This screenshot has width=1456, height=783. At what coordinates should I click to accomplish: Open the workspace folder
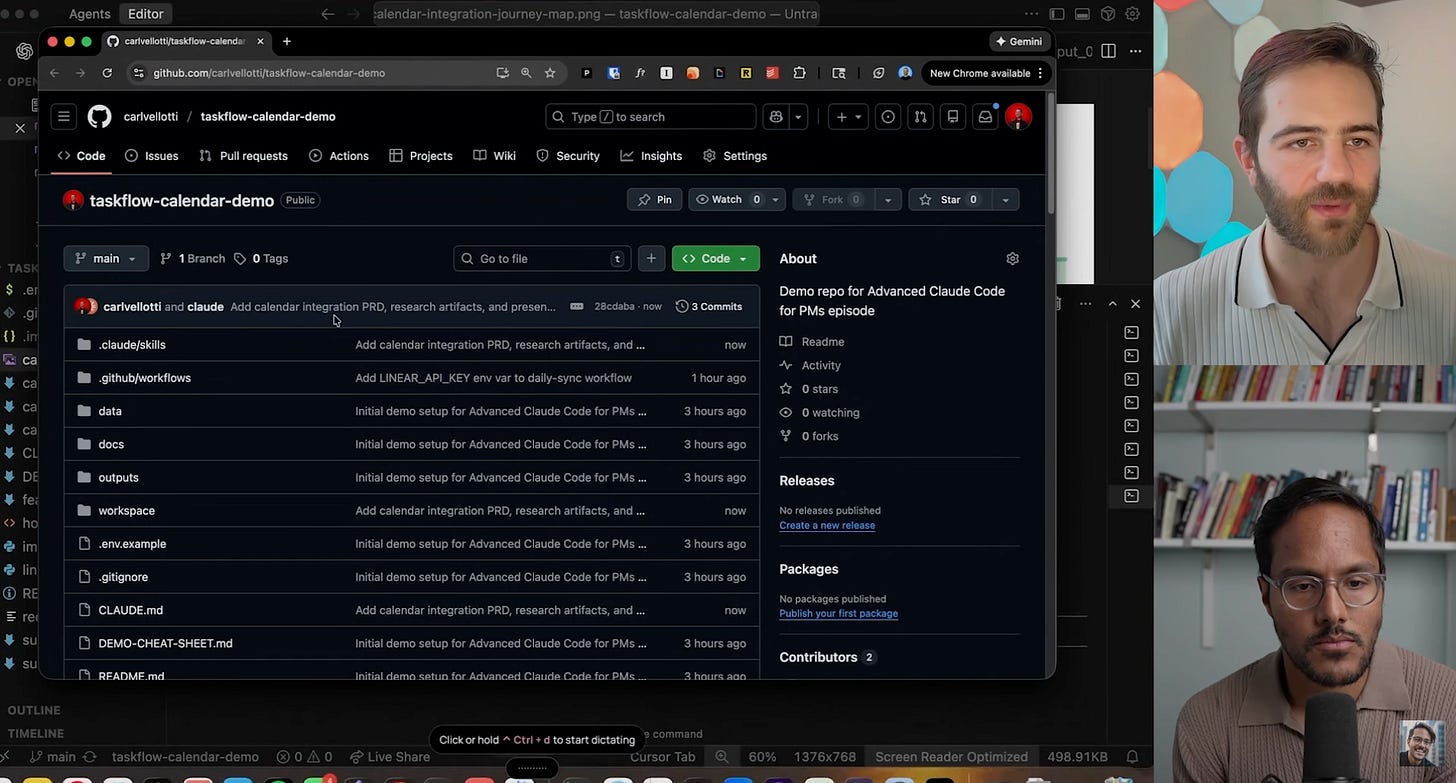click(127, 510)
